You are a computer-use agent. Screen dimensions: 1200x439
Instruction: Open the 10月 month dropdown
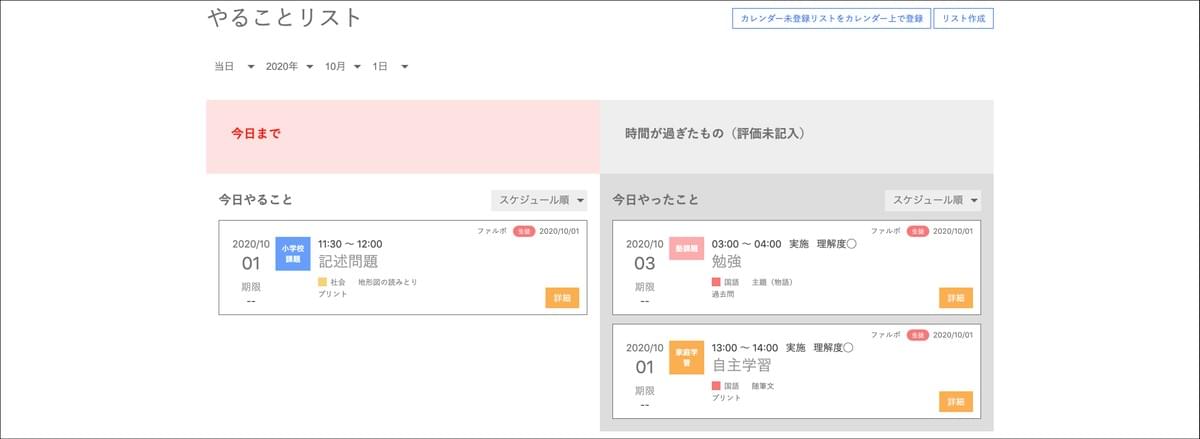(x=343, y=67)
